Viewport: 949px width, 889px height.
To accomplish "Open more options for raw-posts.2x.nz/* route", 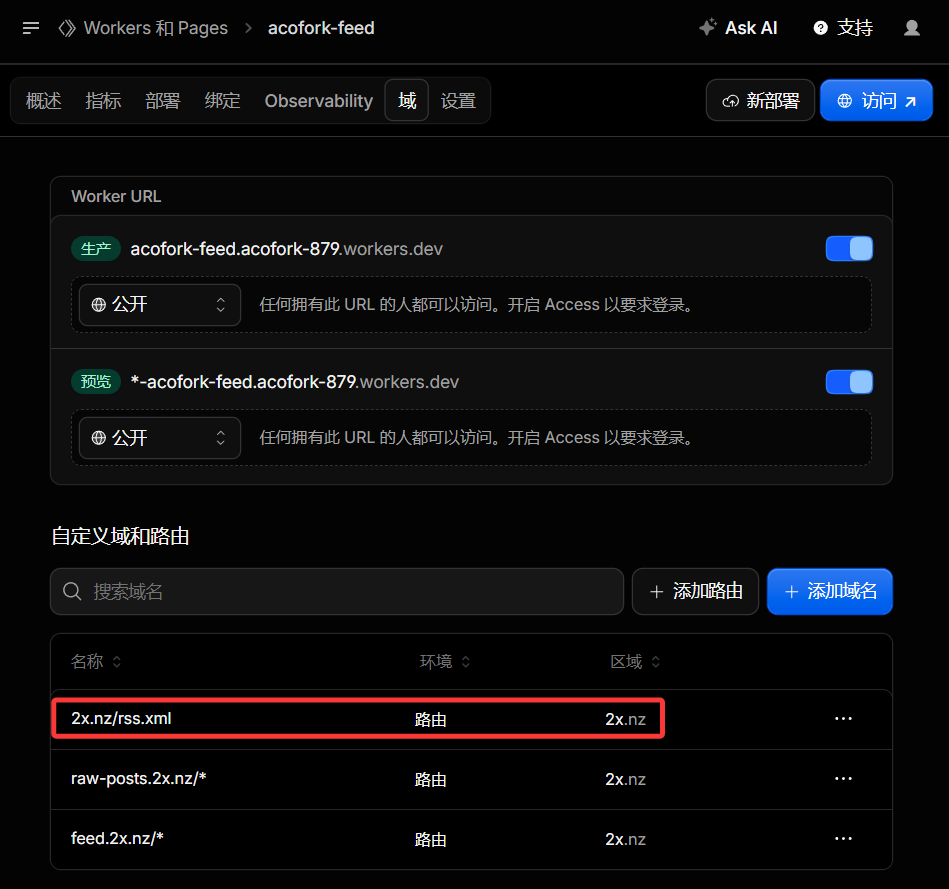I will [x=843, y=778].
